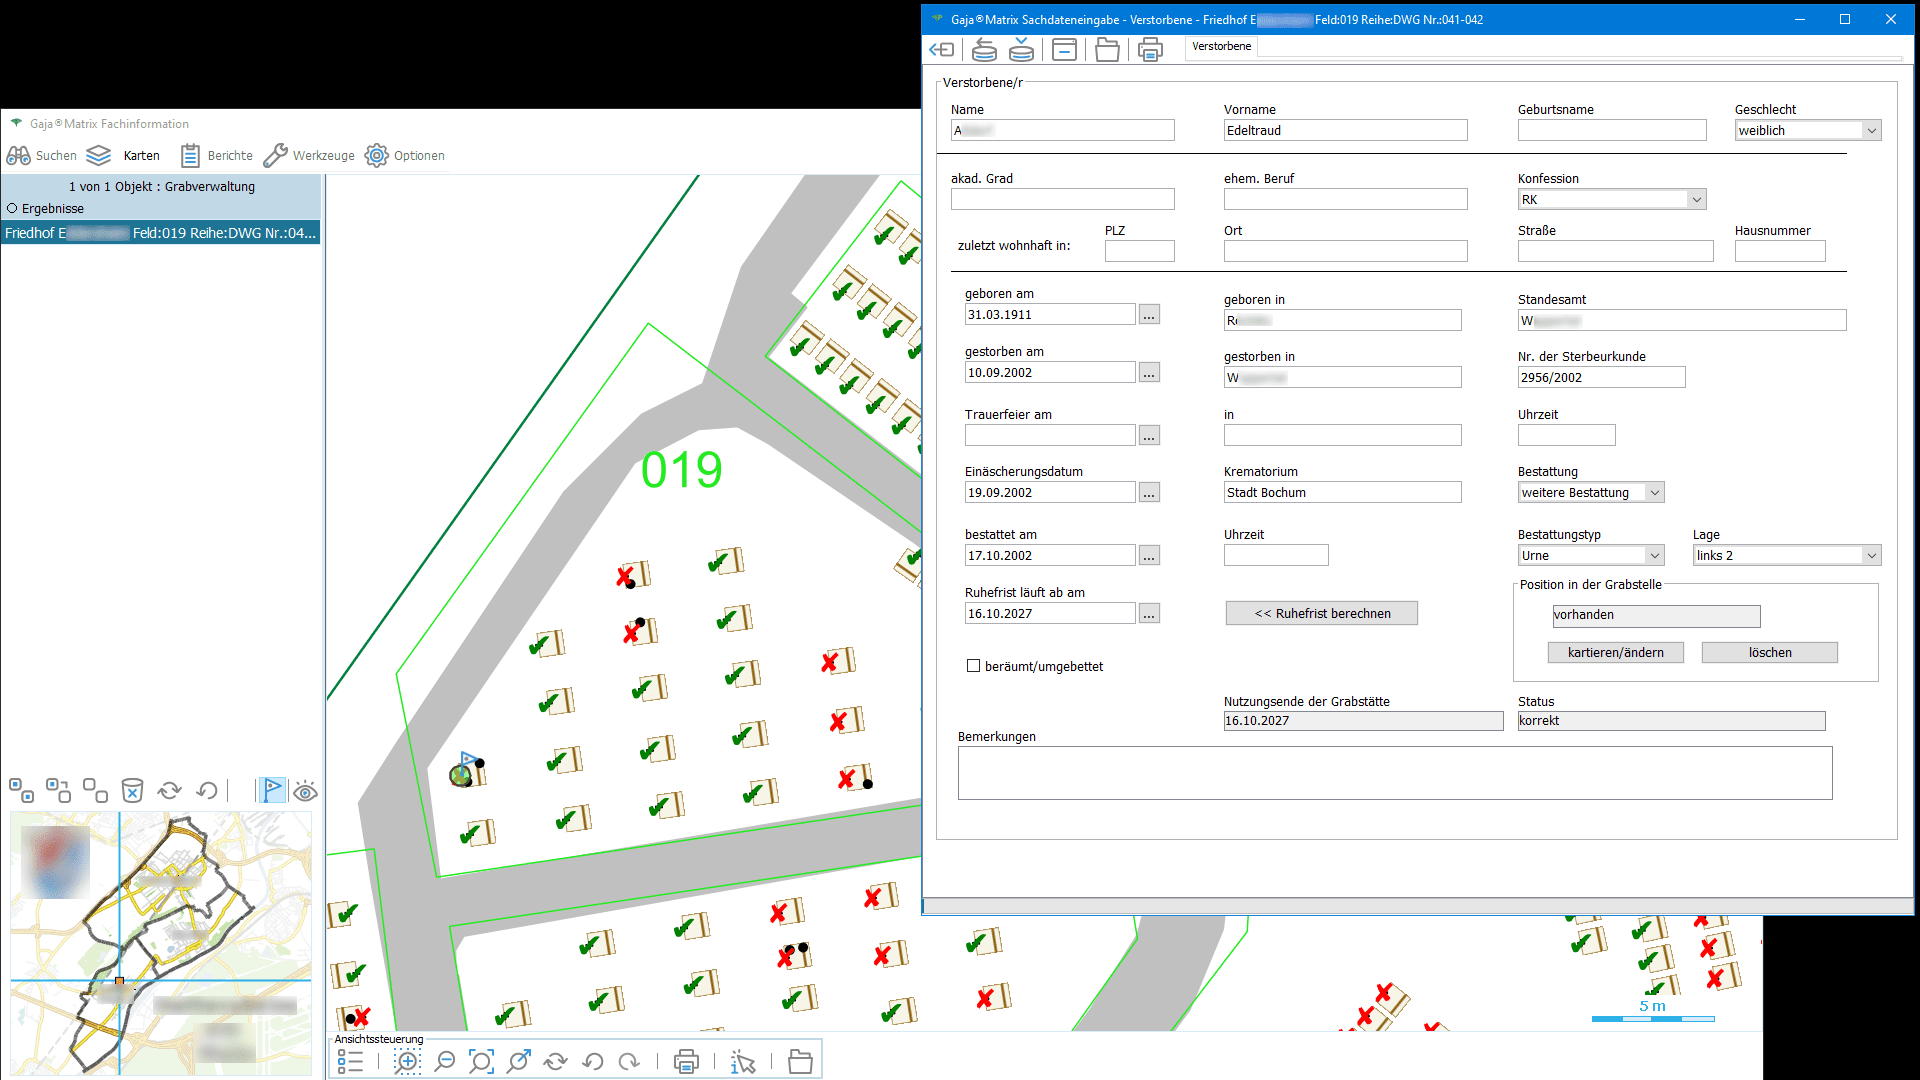Viewport: 1920px width, 1080px height.
Task: Click the Bemerkungen text field
Action: (1394, 773)
